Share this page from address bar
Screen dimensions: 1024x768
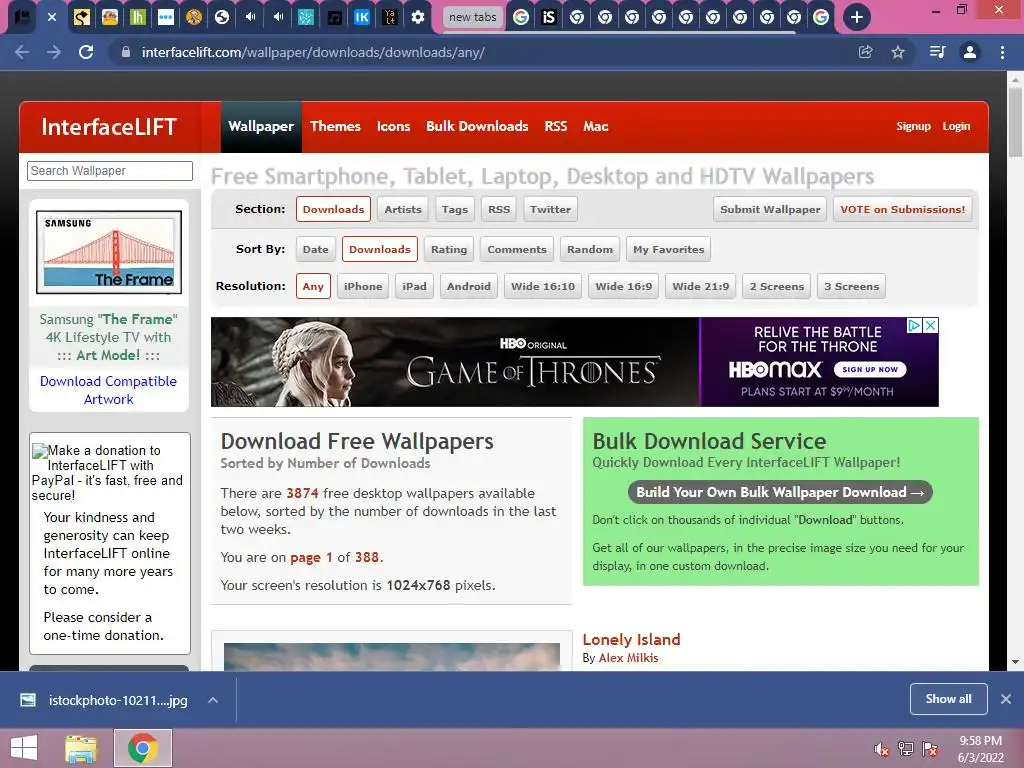click(865, 52)
